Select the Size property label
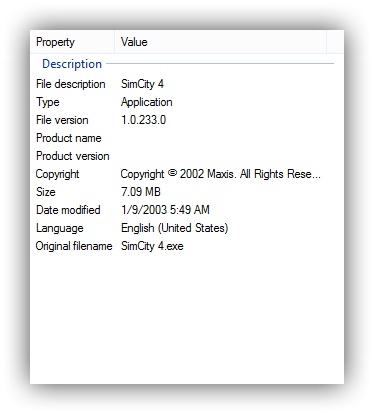 46,192
